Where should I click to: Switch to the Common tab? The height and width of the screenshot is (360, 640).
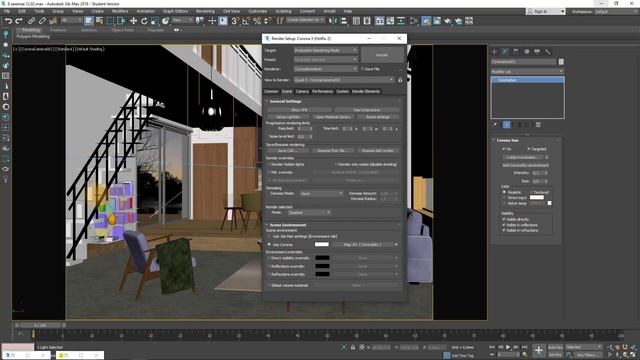point(271,91)
